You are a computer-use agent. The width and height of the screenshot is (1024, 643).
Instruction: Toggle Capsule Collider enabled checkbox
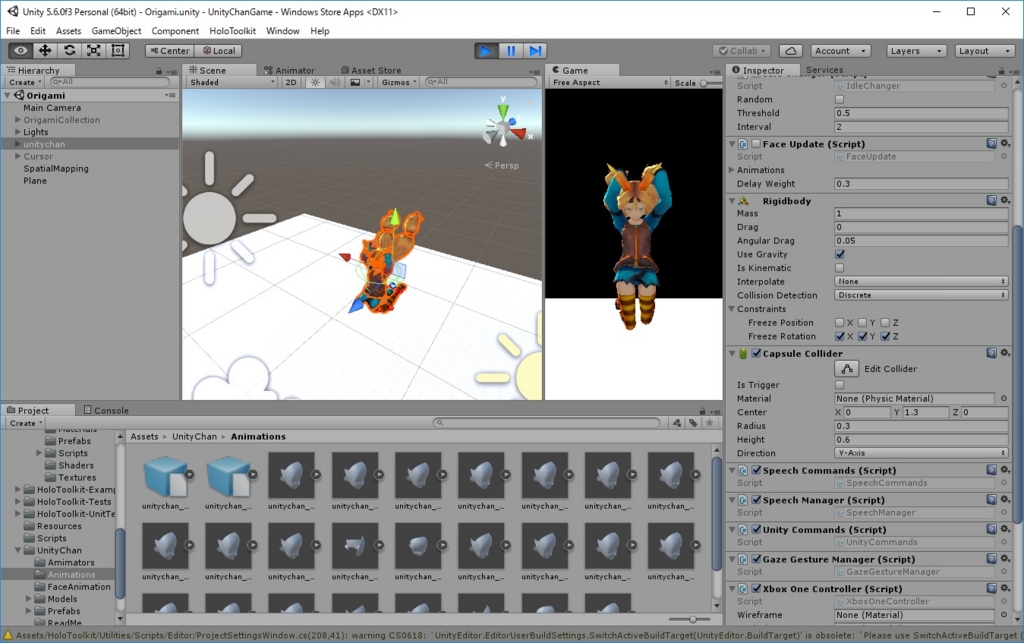point(756,353)
